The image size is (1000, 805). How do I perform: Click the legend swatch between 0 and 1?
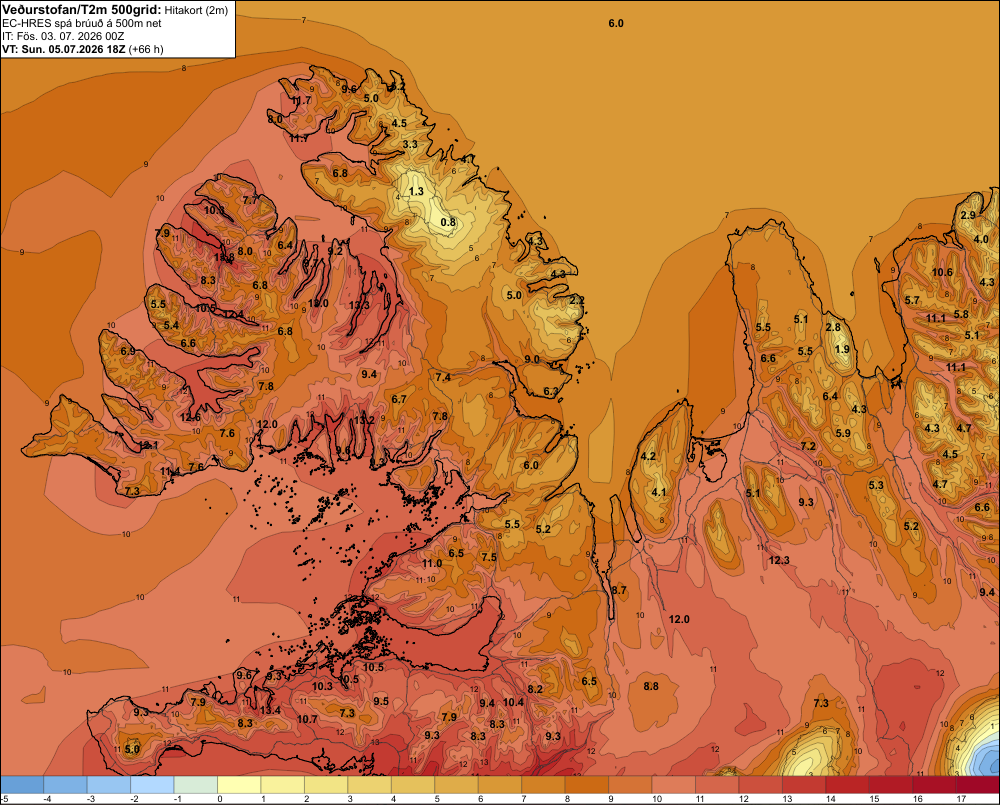[239, 785]
